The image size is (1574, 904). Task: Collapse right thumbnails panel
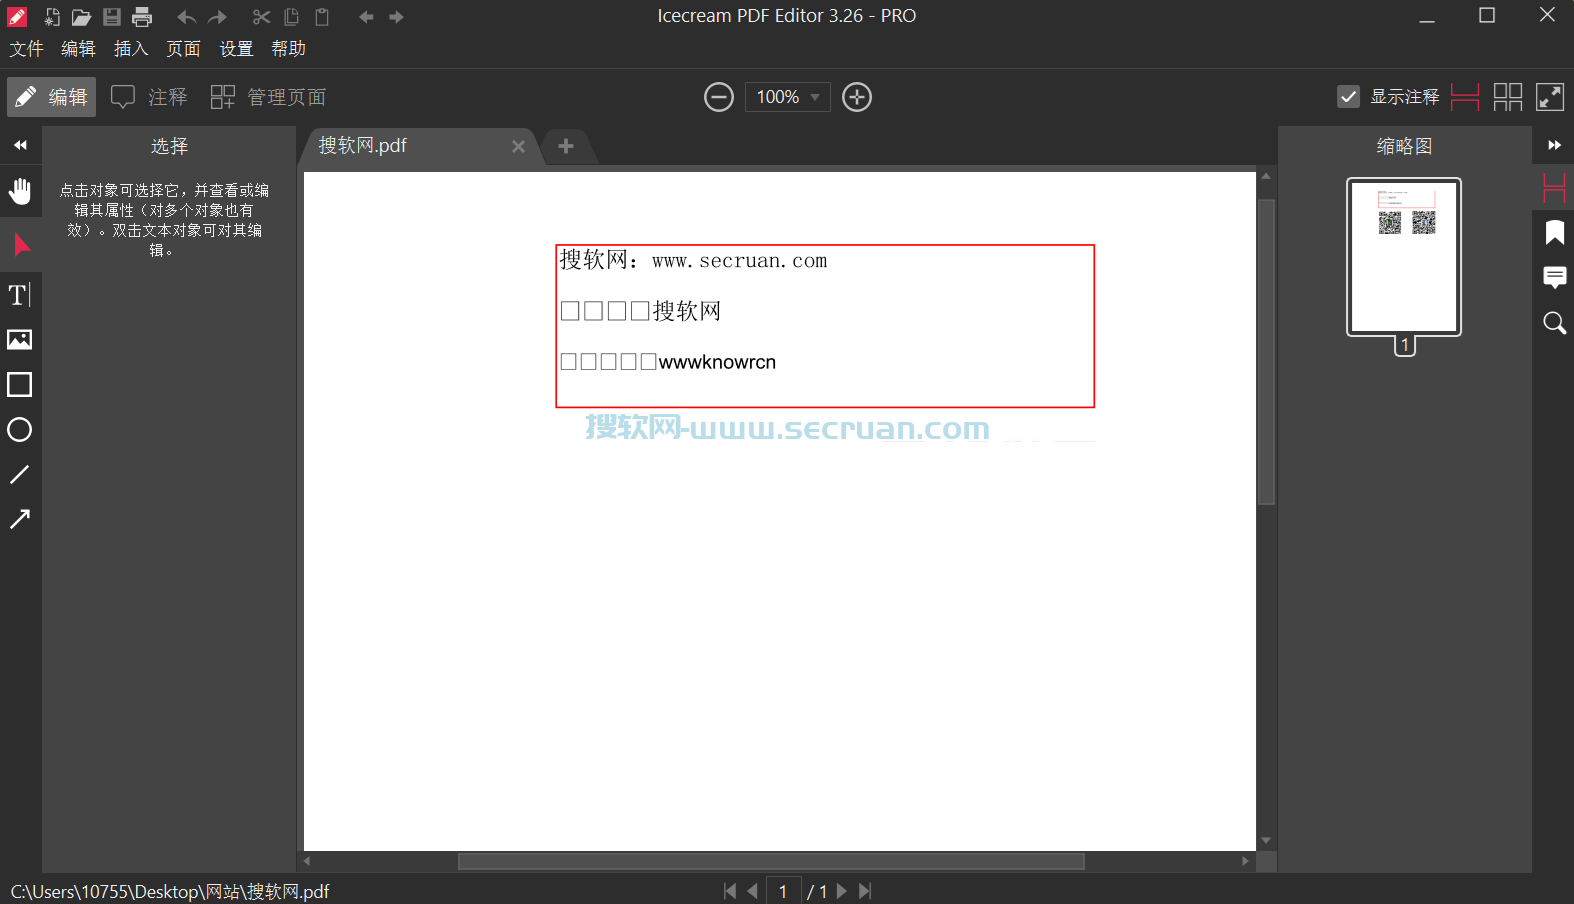[1555, 146]
